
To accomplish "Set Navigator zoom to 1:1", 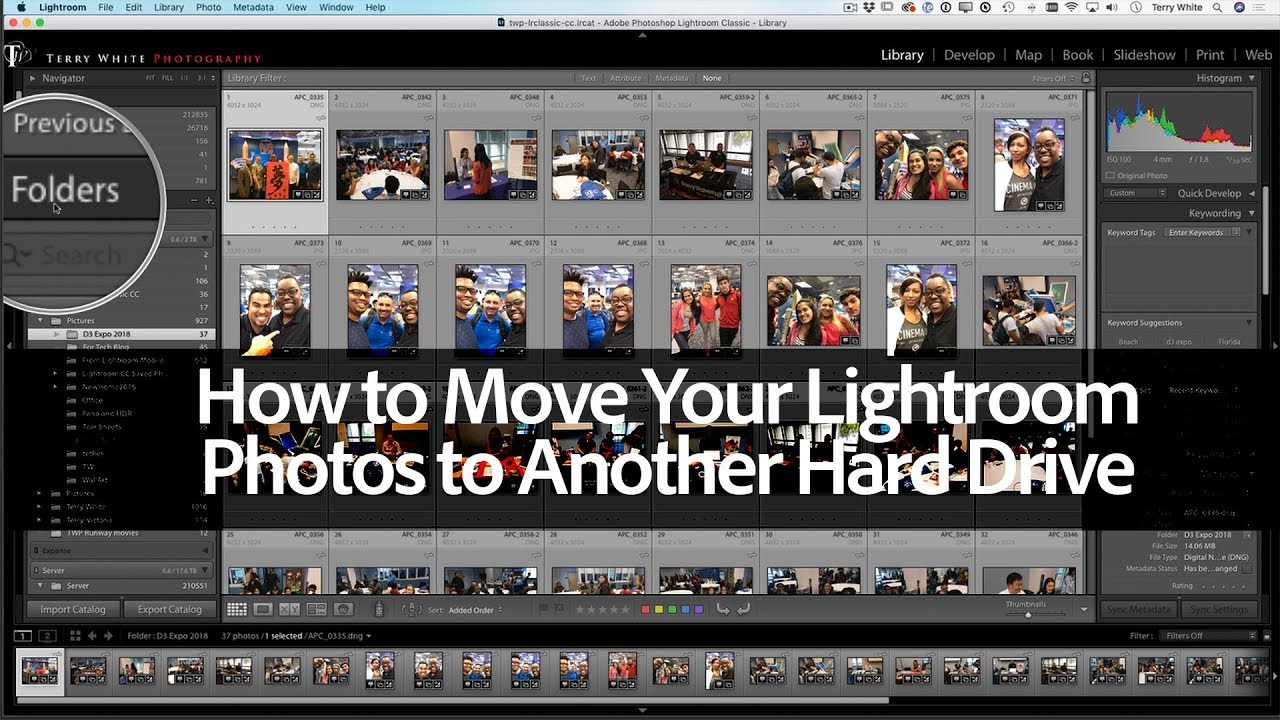I will tap(186, 78).
